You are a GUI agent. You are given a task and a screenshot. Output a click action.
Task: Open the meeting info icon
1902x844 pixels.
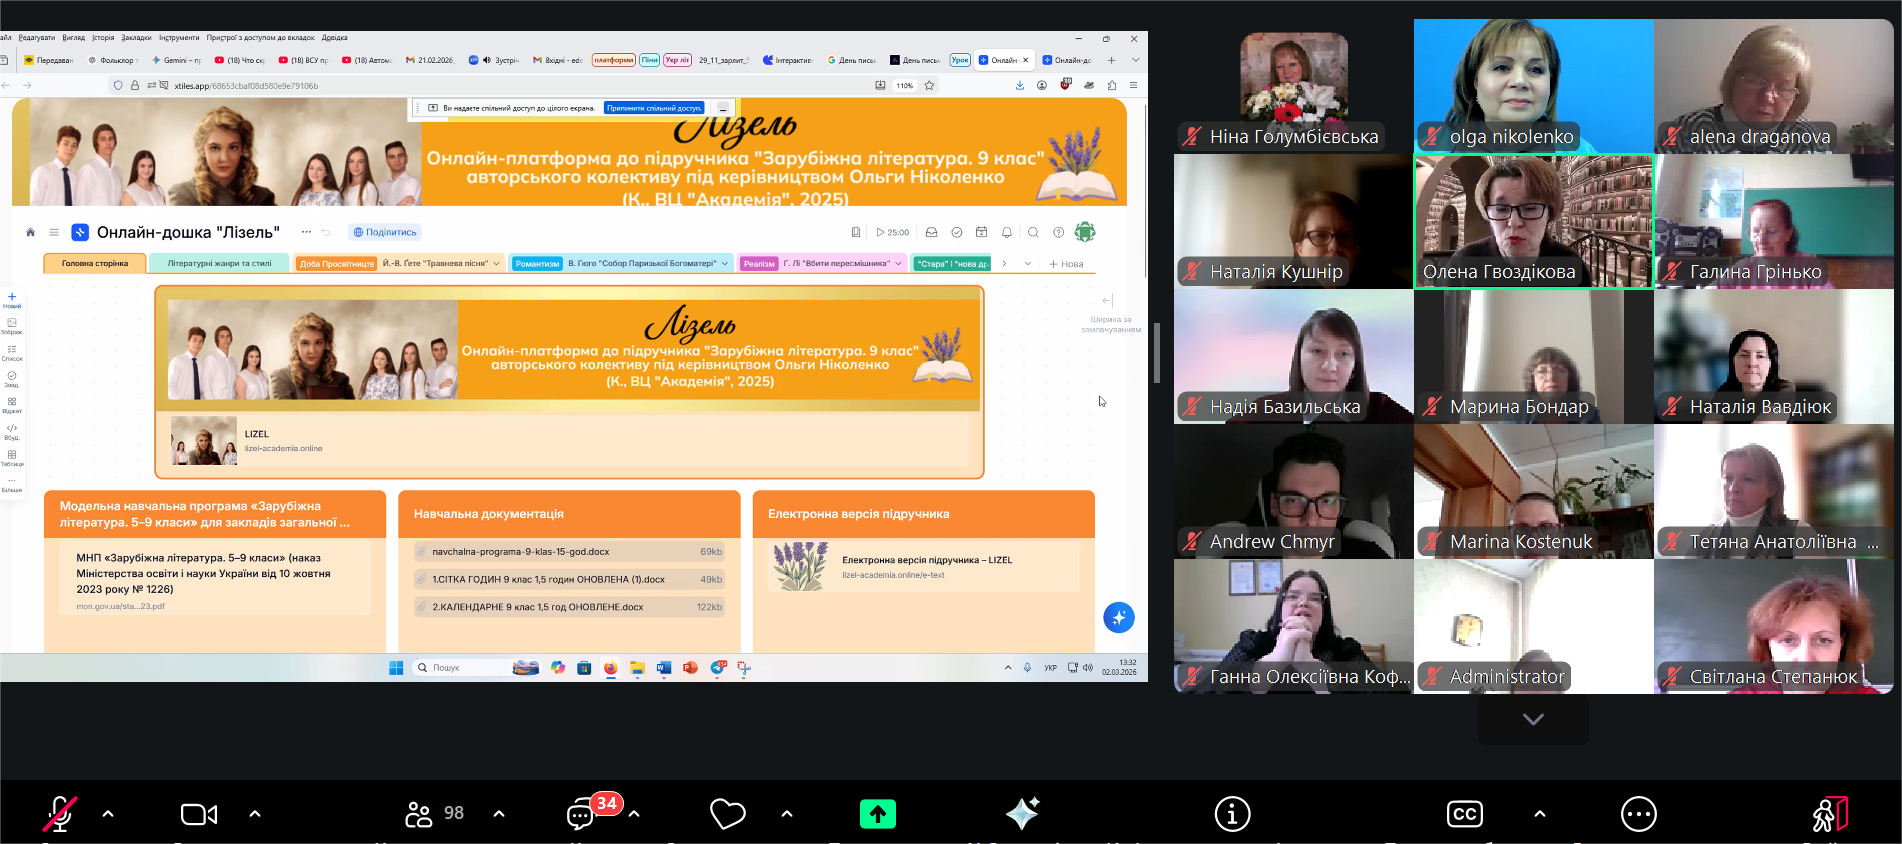click(x=1232, y=814)
